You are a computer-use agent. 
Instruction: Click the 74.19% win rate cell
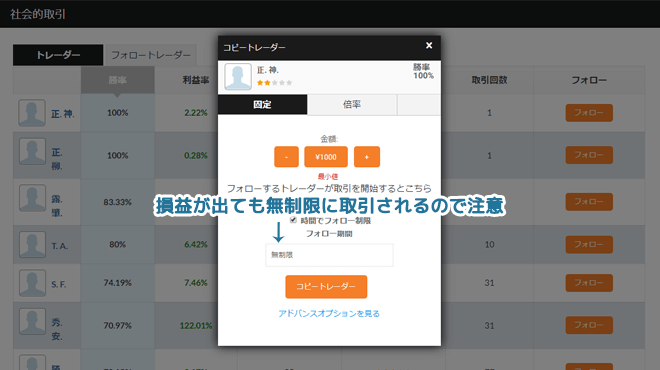pyautogui.click(x=117, y=283)
